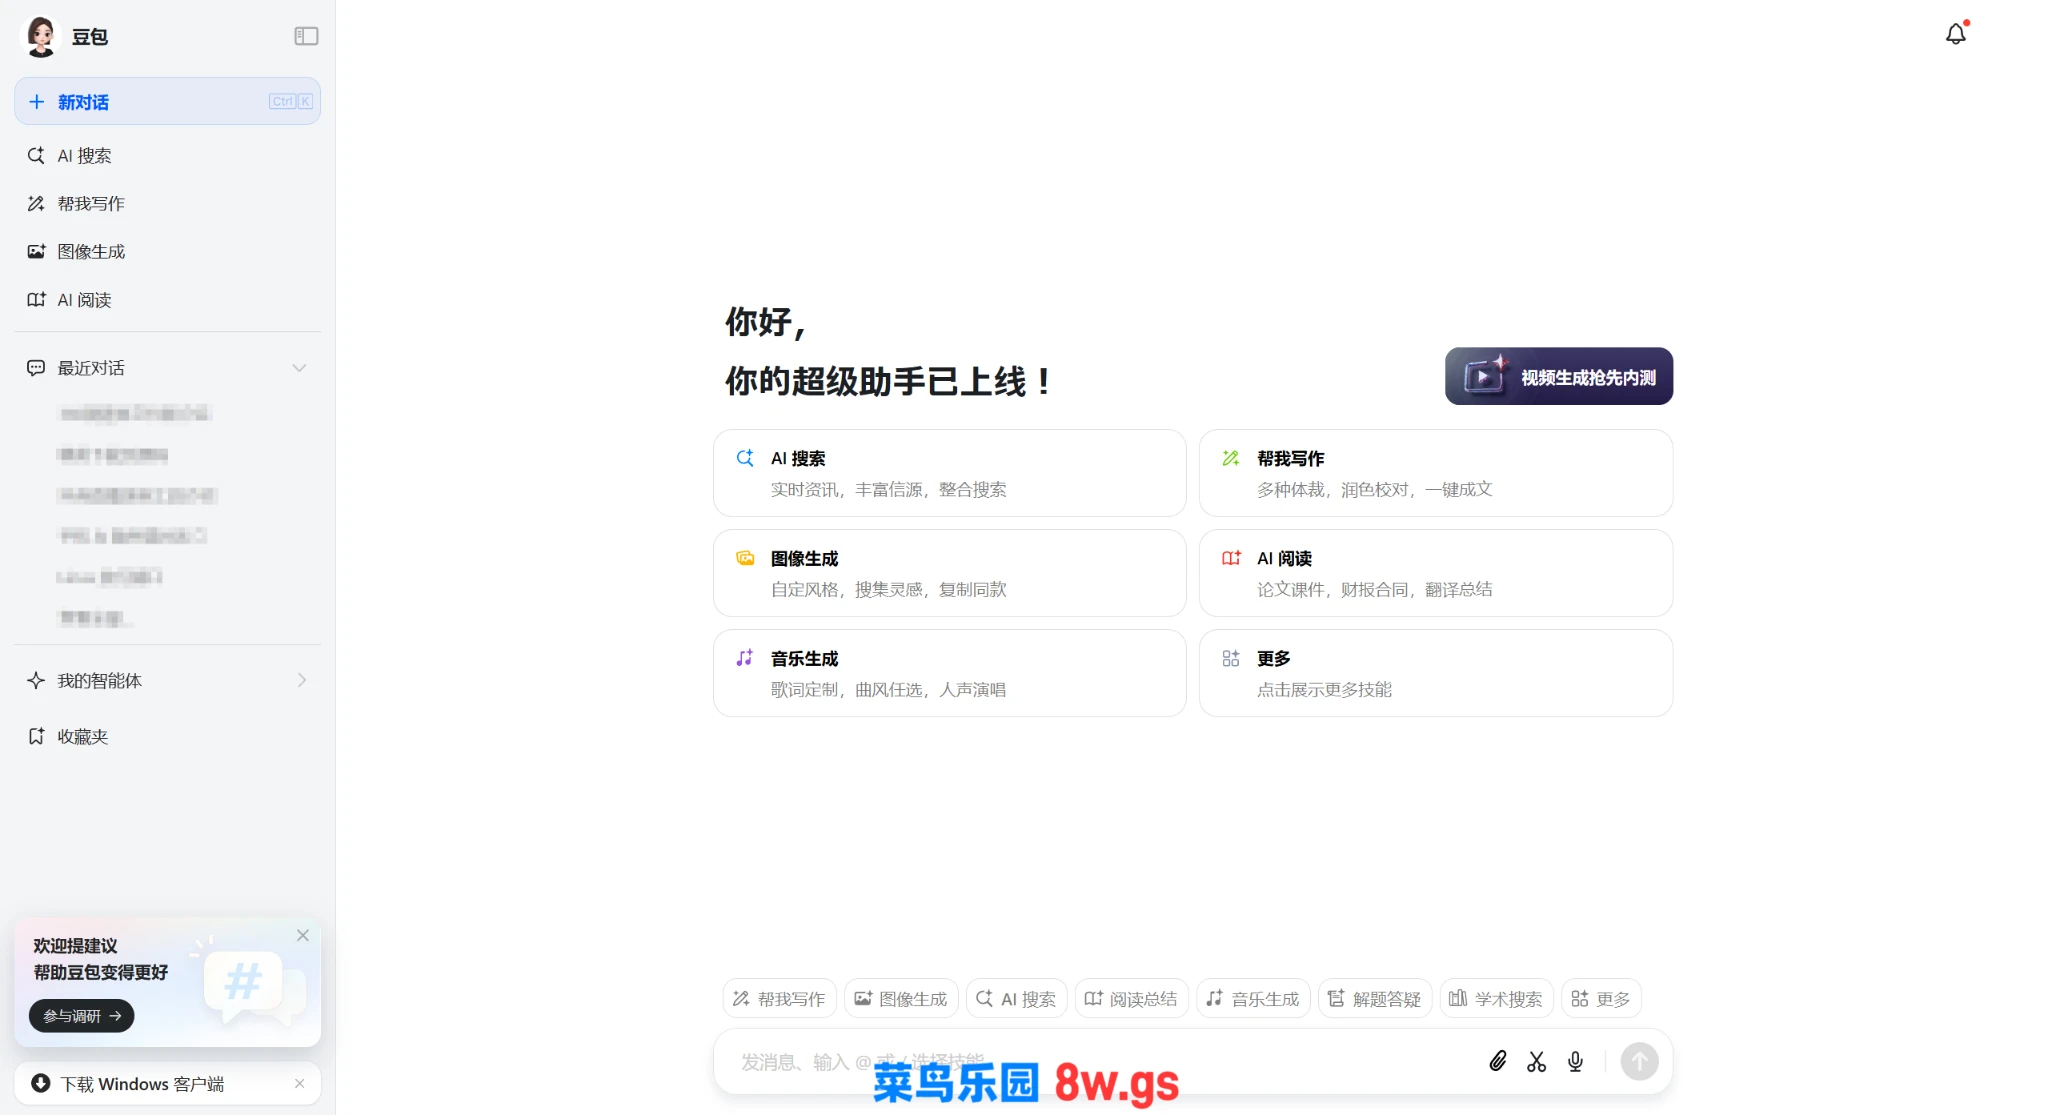
Task: Open the AI 搜索 skill card
Action: pos(949,473)
